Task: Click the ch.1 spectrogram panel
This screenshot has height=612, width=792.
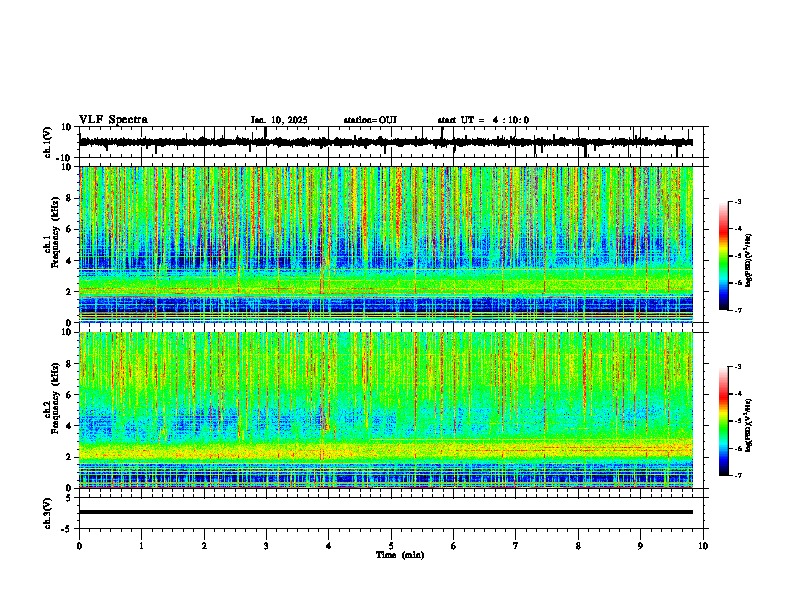Action: tap(386, 244)
